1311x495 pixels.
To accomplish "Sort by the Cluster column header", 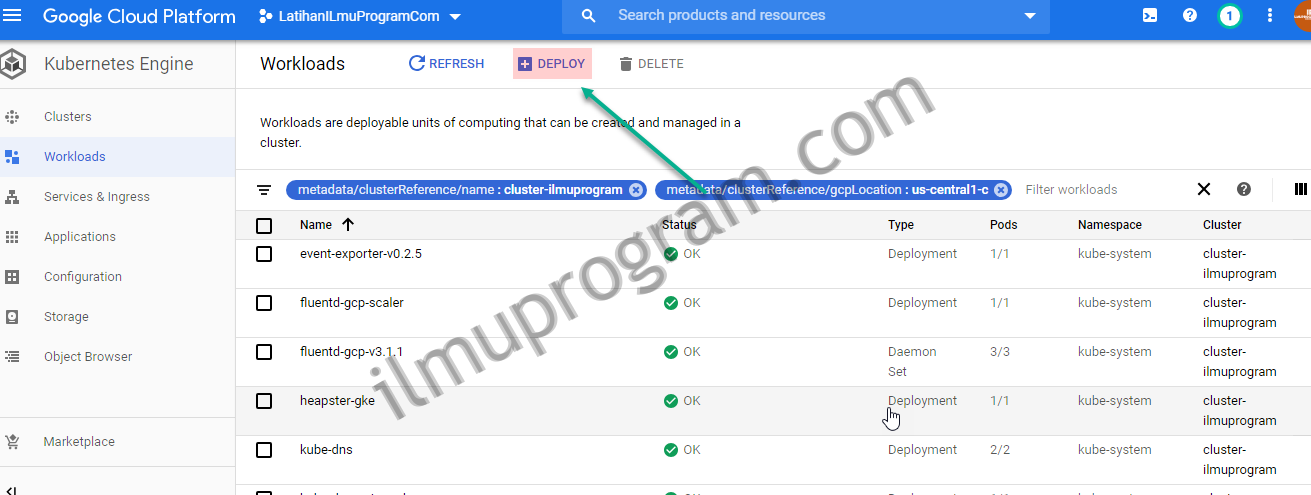I will 1222,225.
